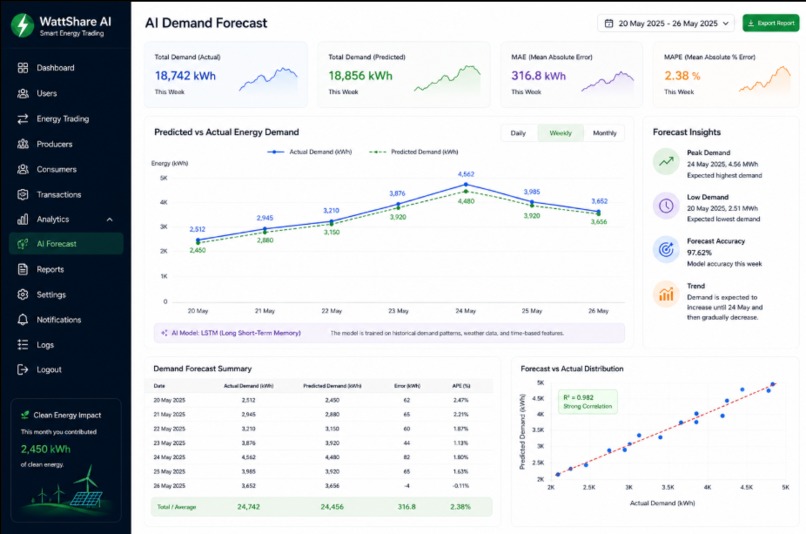
Task: Click the Total / Average row label
Action: (176, 507)
